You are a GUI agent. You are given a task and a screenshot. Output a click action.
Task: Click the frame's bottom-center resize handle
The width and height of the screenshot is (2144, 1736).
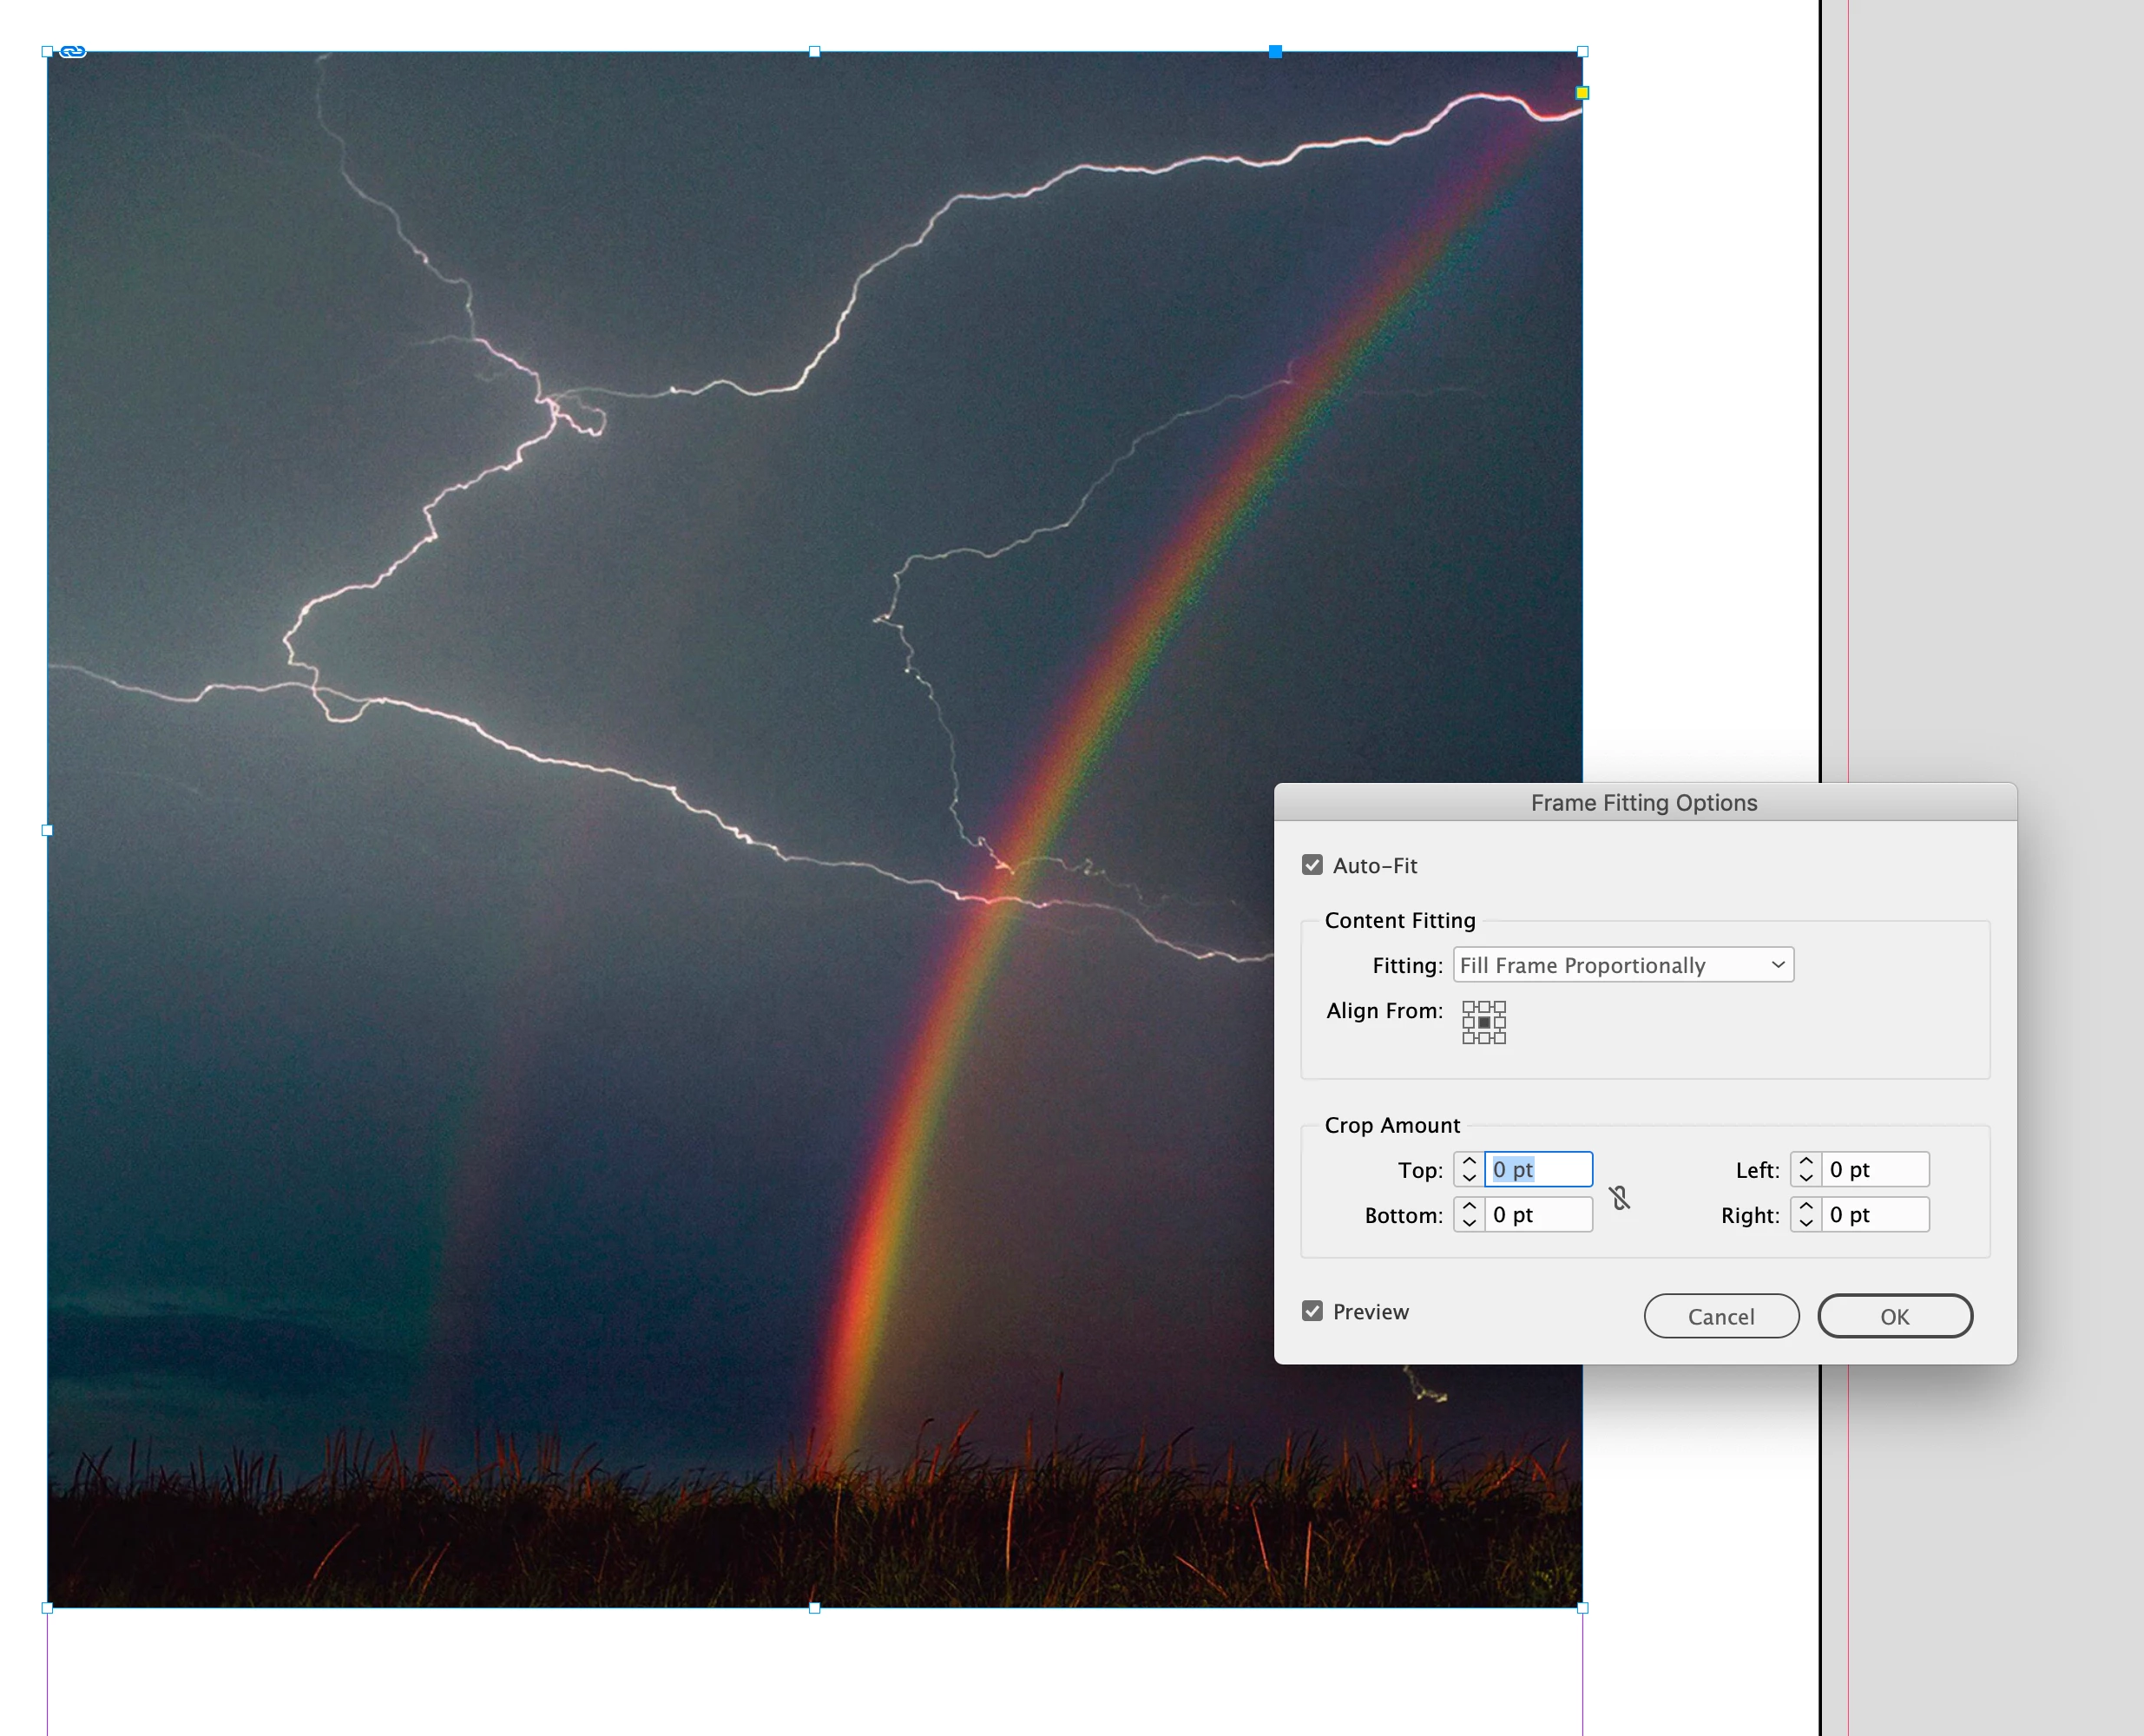coord(814,1608)
